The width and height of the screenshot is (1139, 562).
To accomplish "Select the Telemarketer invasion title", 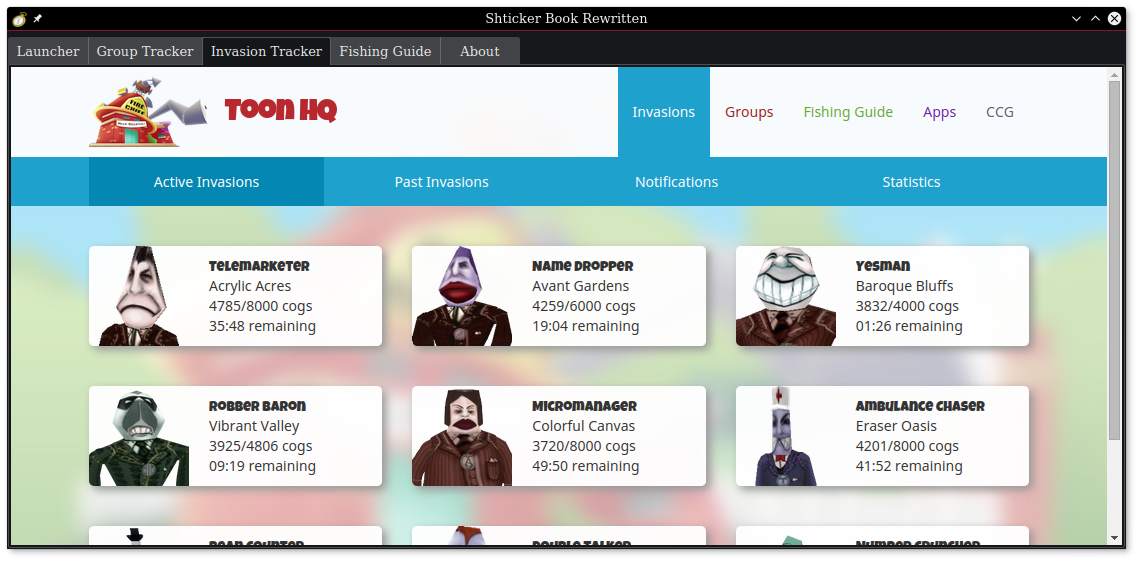I will point(259,266).
